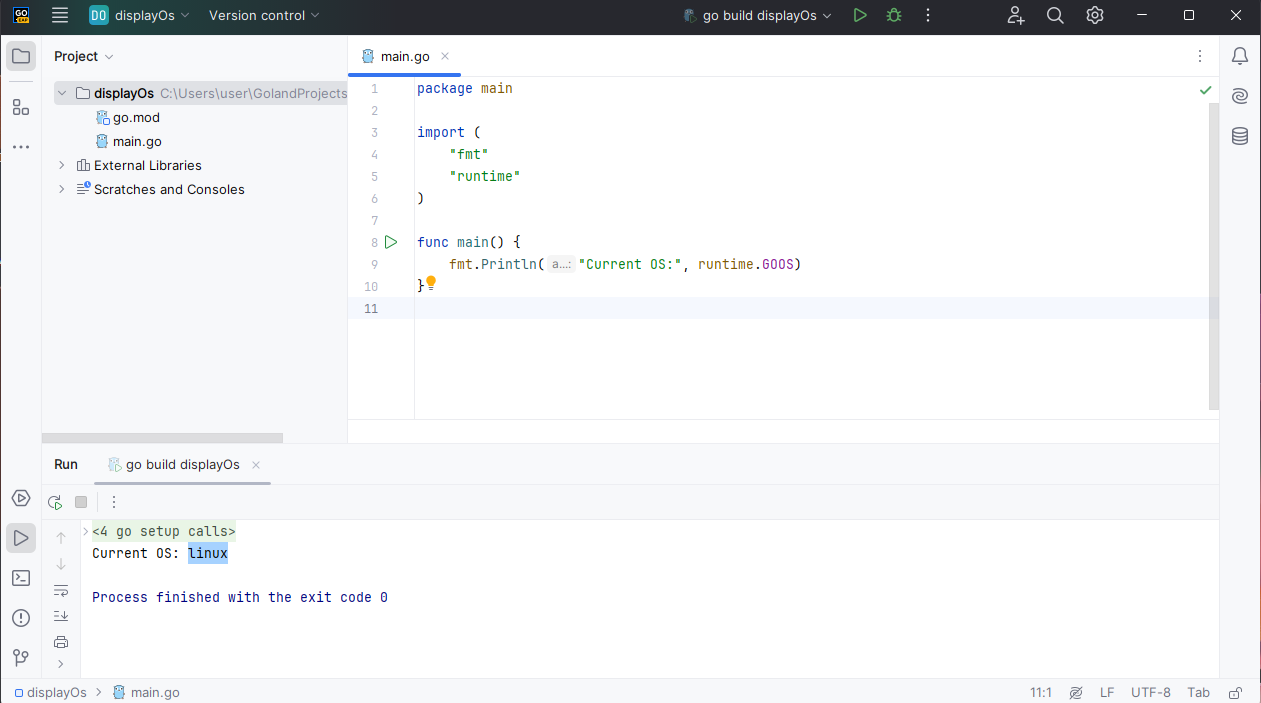Screen dimensions: 1261x703
Task: Open the Problems tool window
Action: 20,617
